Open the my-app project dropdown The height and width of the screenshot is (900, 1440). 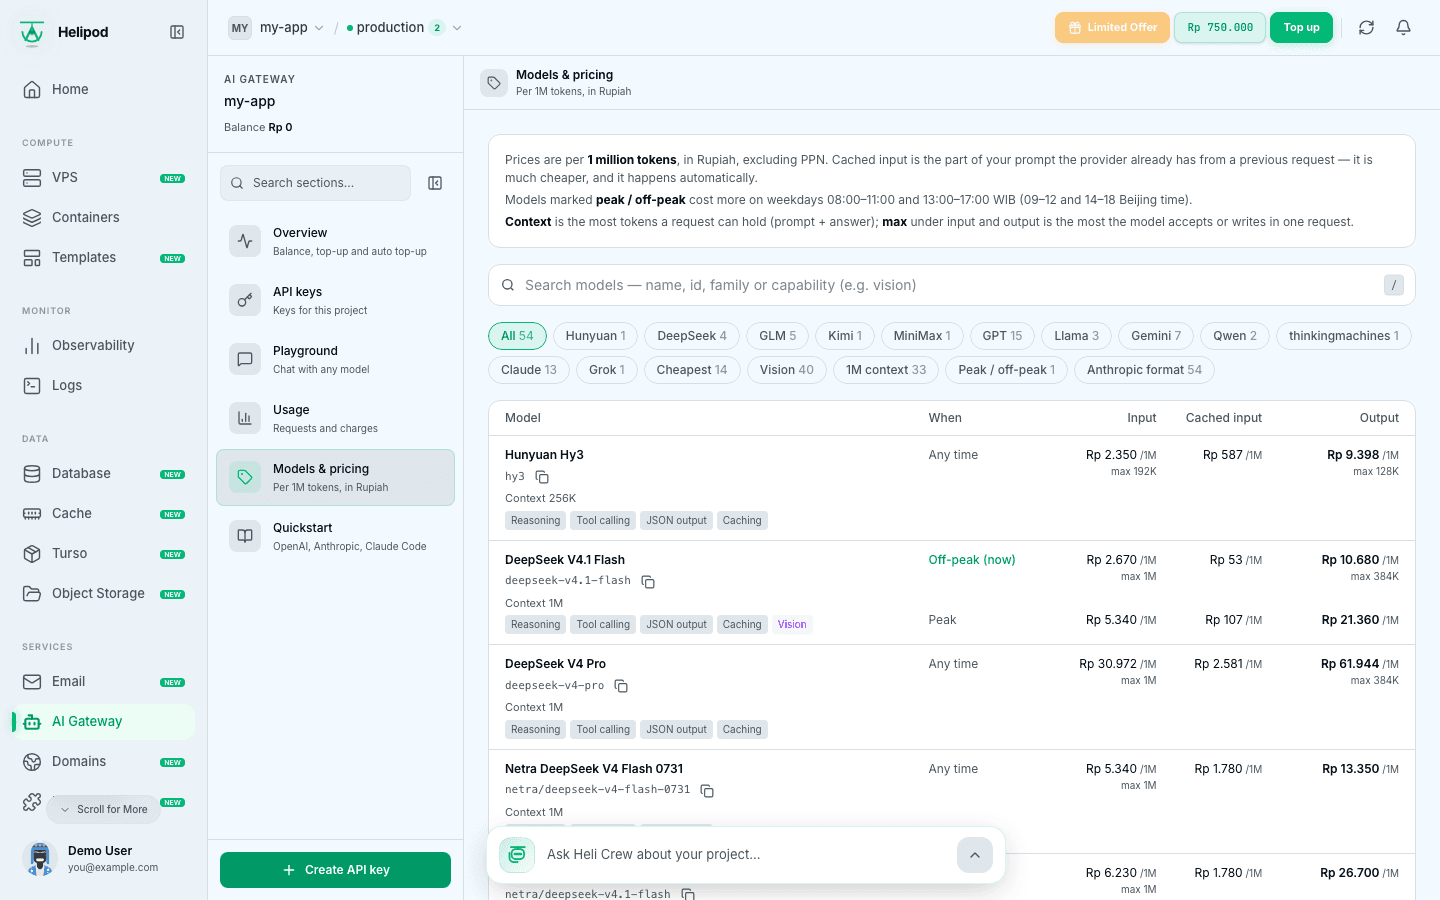(x=276, y=28)
